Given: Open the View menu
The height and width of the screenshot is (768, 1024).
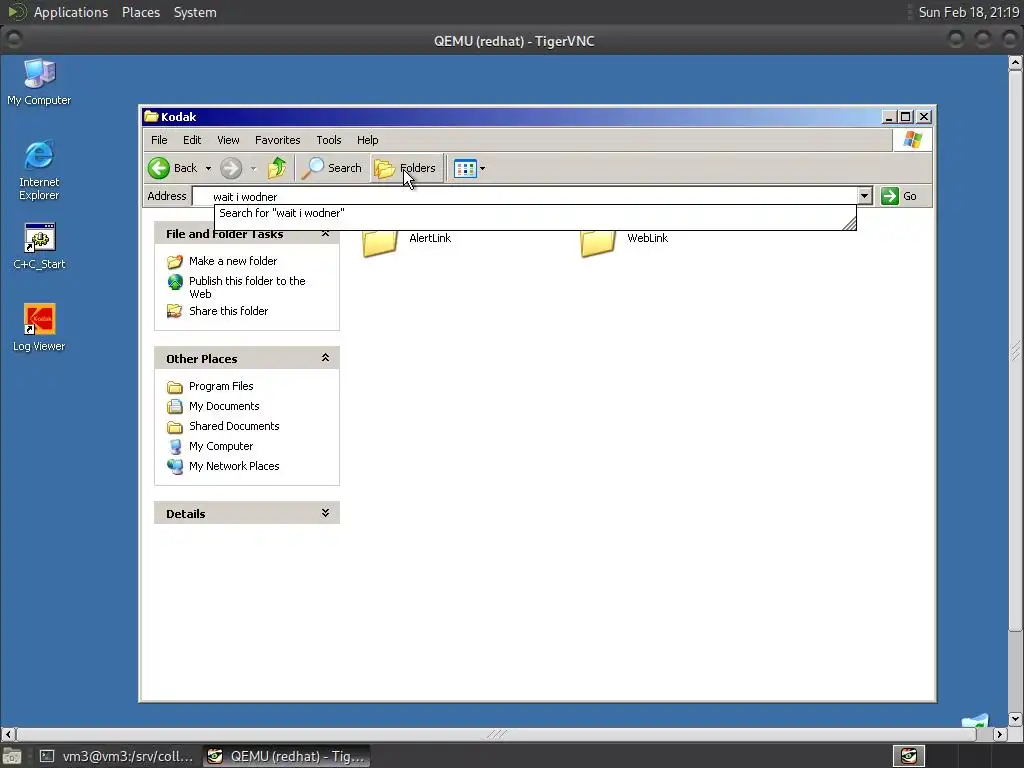Looking at the screenshot, I should click(229, 140).
